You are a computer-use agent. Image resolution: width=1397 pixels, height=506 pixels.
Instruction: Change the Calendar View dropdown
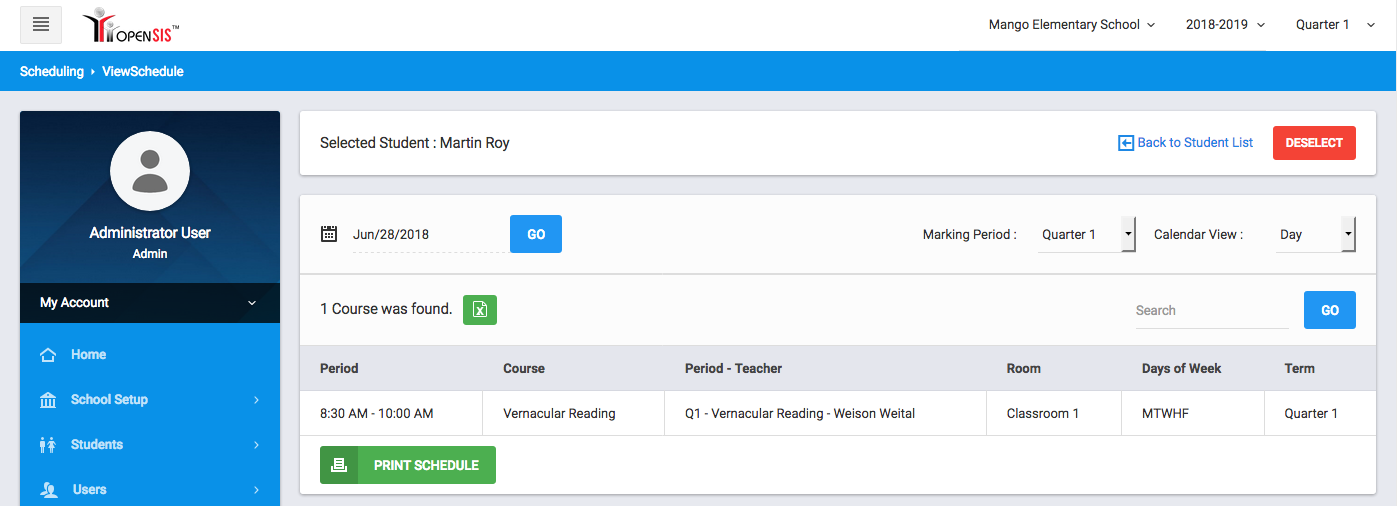[x=1314, y=235]
